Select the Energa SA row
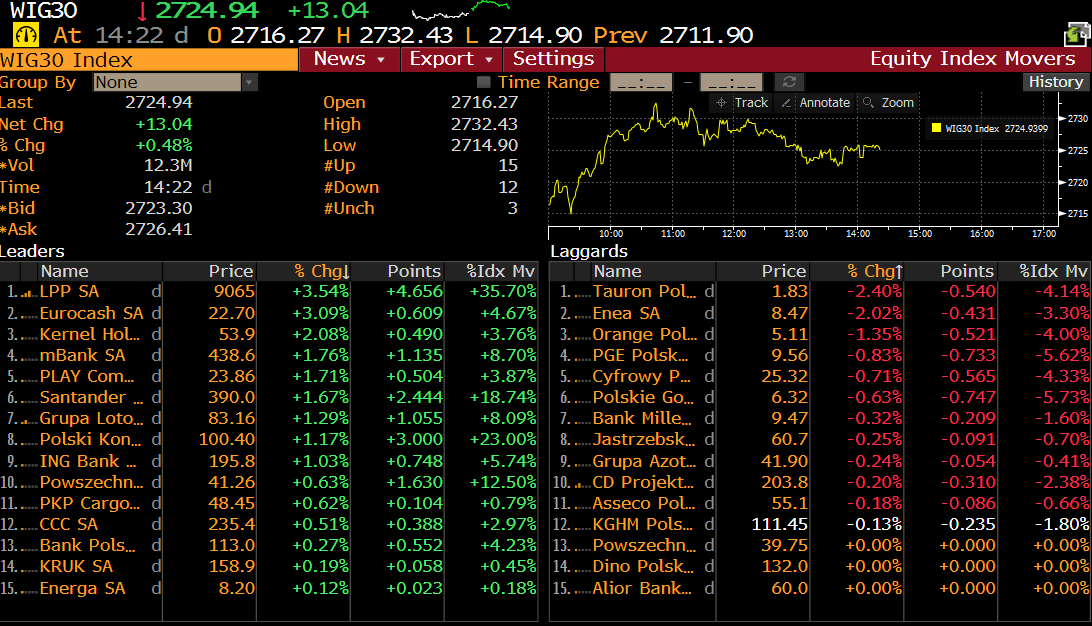Screen dimensions: 1092x626 [x=269, y=588]
